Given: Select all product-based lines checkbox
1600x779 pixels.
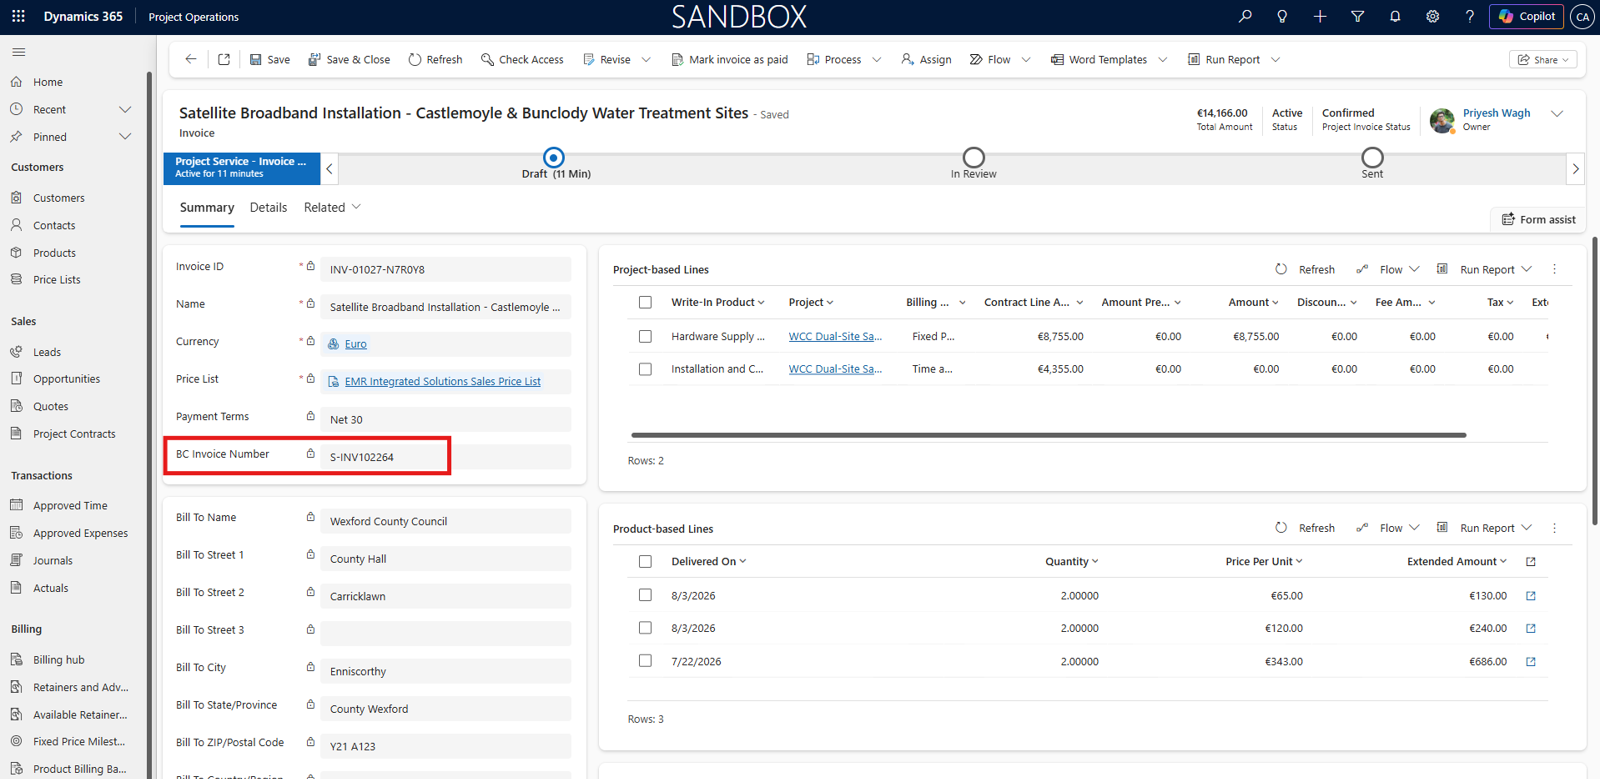Looking at the screenshot, I should point(645,561).
